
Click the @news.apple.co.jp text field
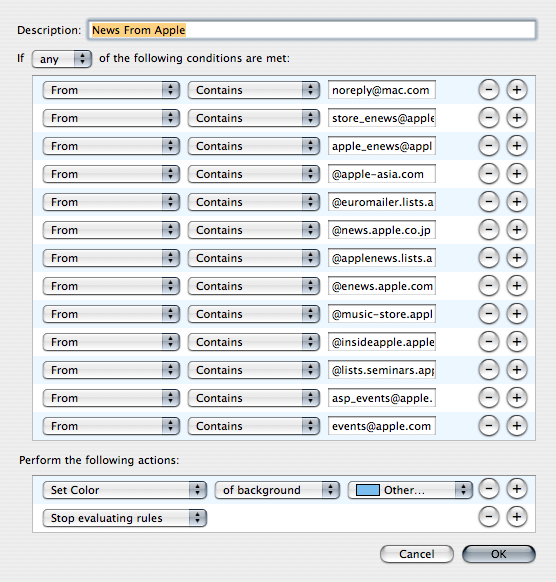click(x=382, y=230)
